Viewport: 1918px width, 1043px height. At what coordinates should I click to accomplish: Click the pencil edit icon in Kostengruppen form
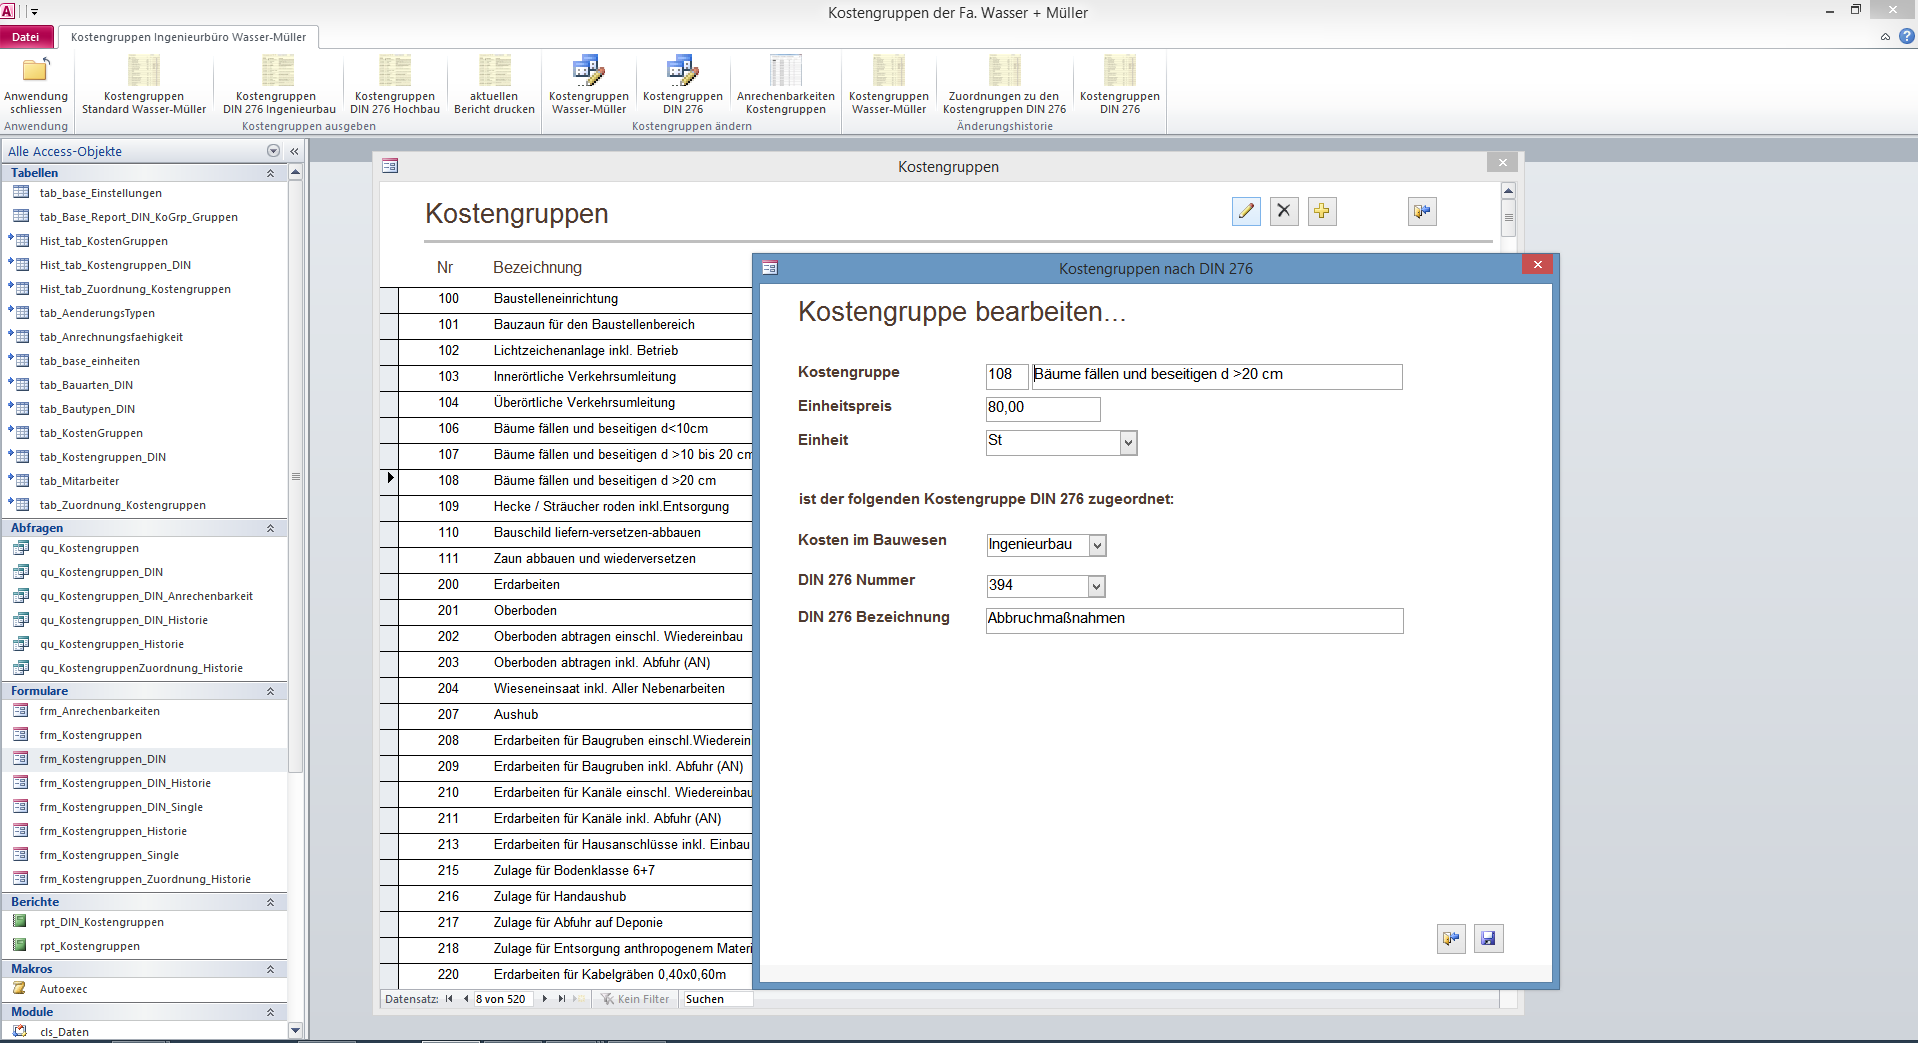[x=1246, y=211]
